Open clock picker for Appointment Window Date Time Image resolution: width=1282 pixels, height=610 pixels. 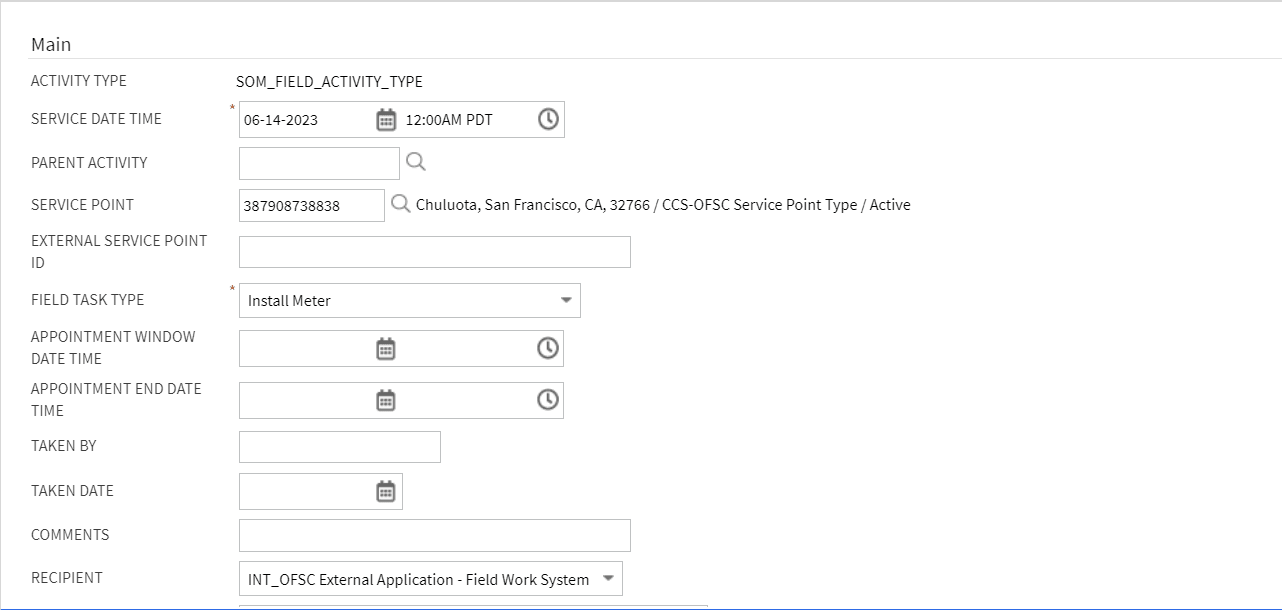coord(548,347)
